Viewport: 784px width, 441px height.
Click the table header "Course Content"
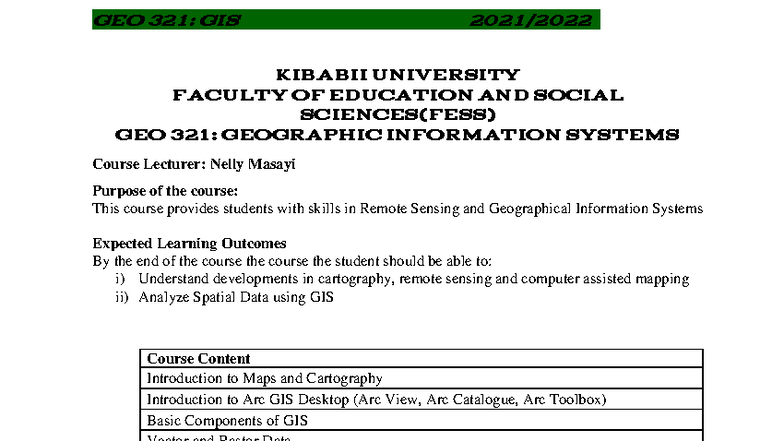(x=422, y=358)
